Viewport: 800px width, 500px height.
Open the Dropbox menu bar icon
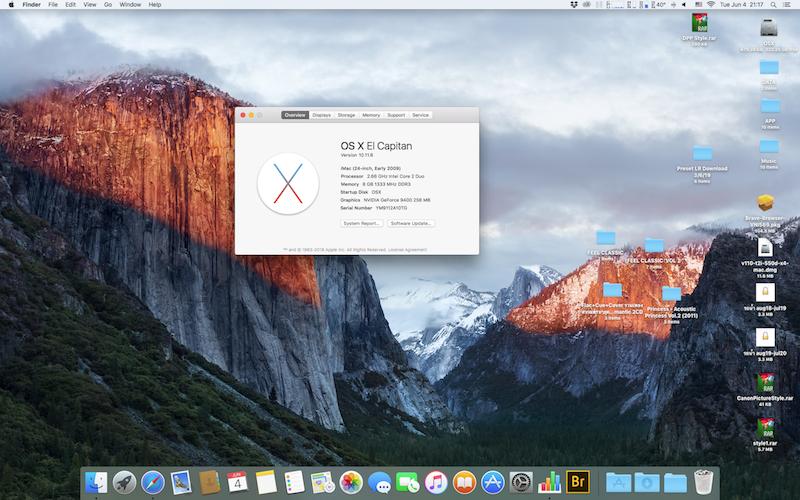click(x=574, y=5)
